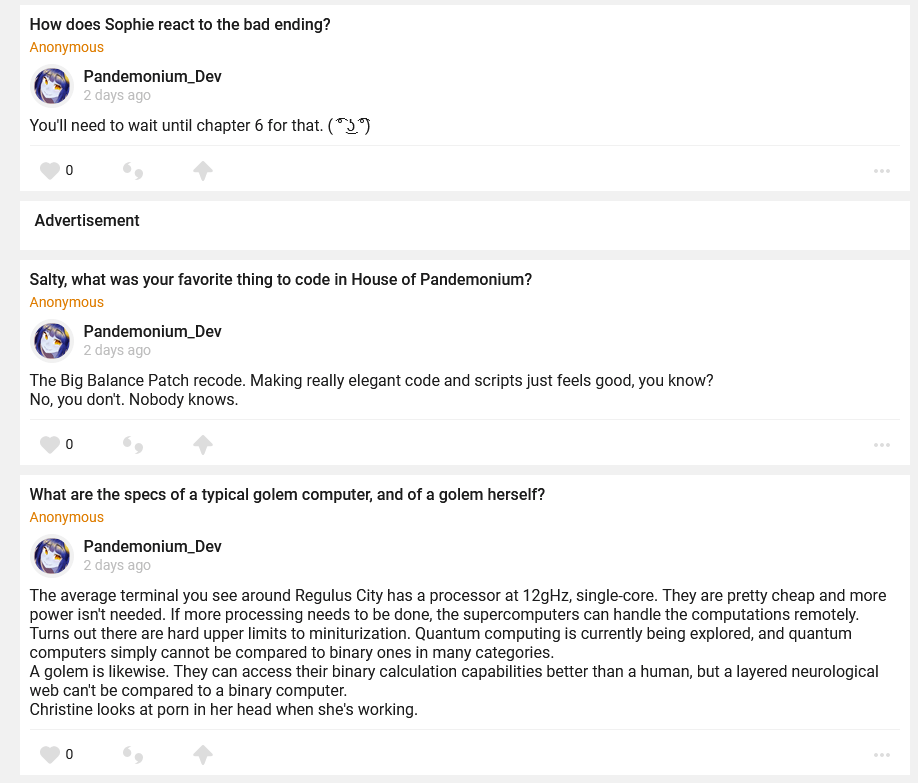The image size is (918, 783).
Task: Share the golem computer specs answer
Action: pos(203,755)
